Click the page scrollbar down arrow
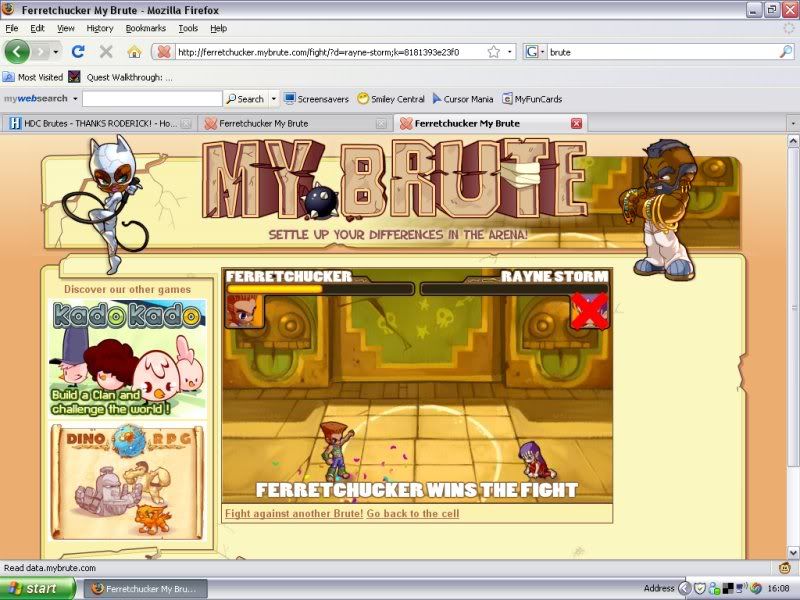The height and width of the screenshot is (600, 800). pos(793,553)
